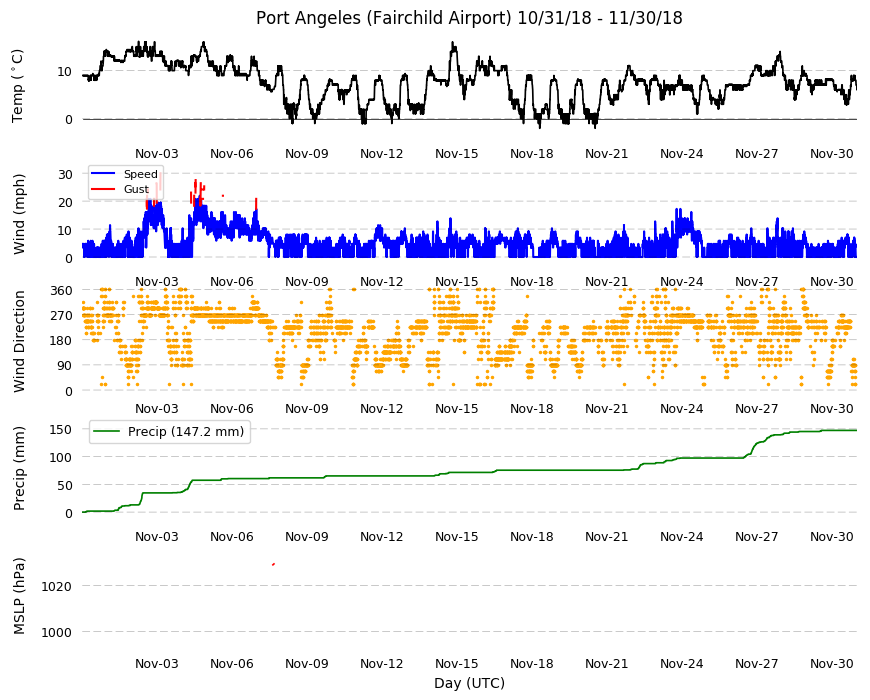
Task: Click the 150 tick on precipitation axis
Action: pyautogui.click(x=61, y=429)
